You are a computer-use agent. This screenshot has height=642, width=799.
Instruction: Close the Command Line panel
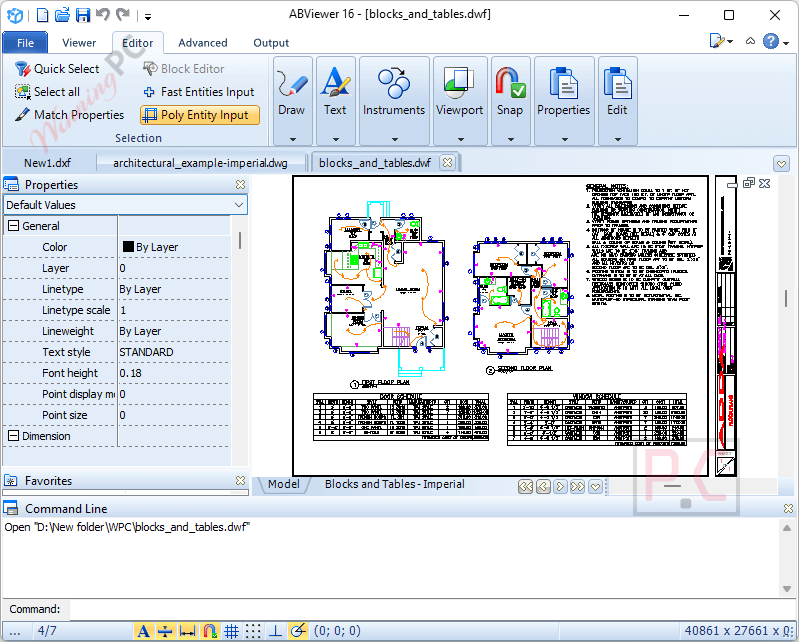pos(788,509)
